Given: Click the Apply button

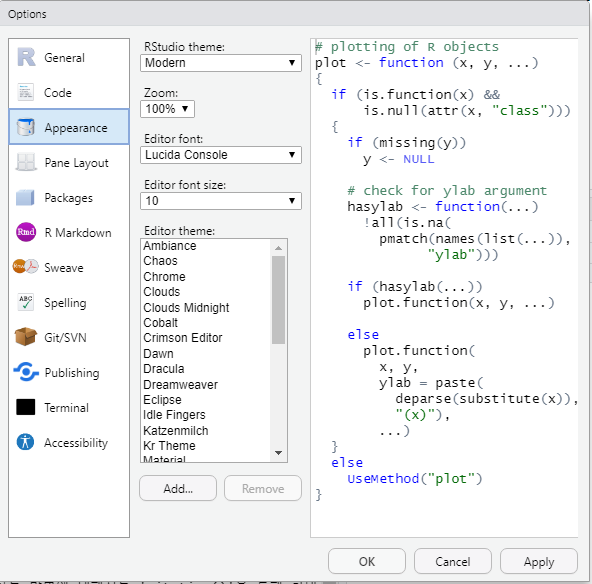Looking at the screenshot, I should tap(539, 561).
